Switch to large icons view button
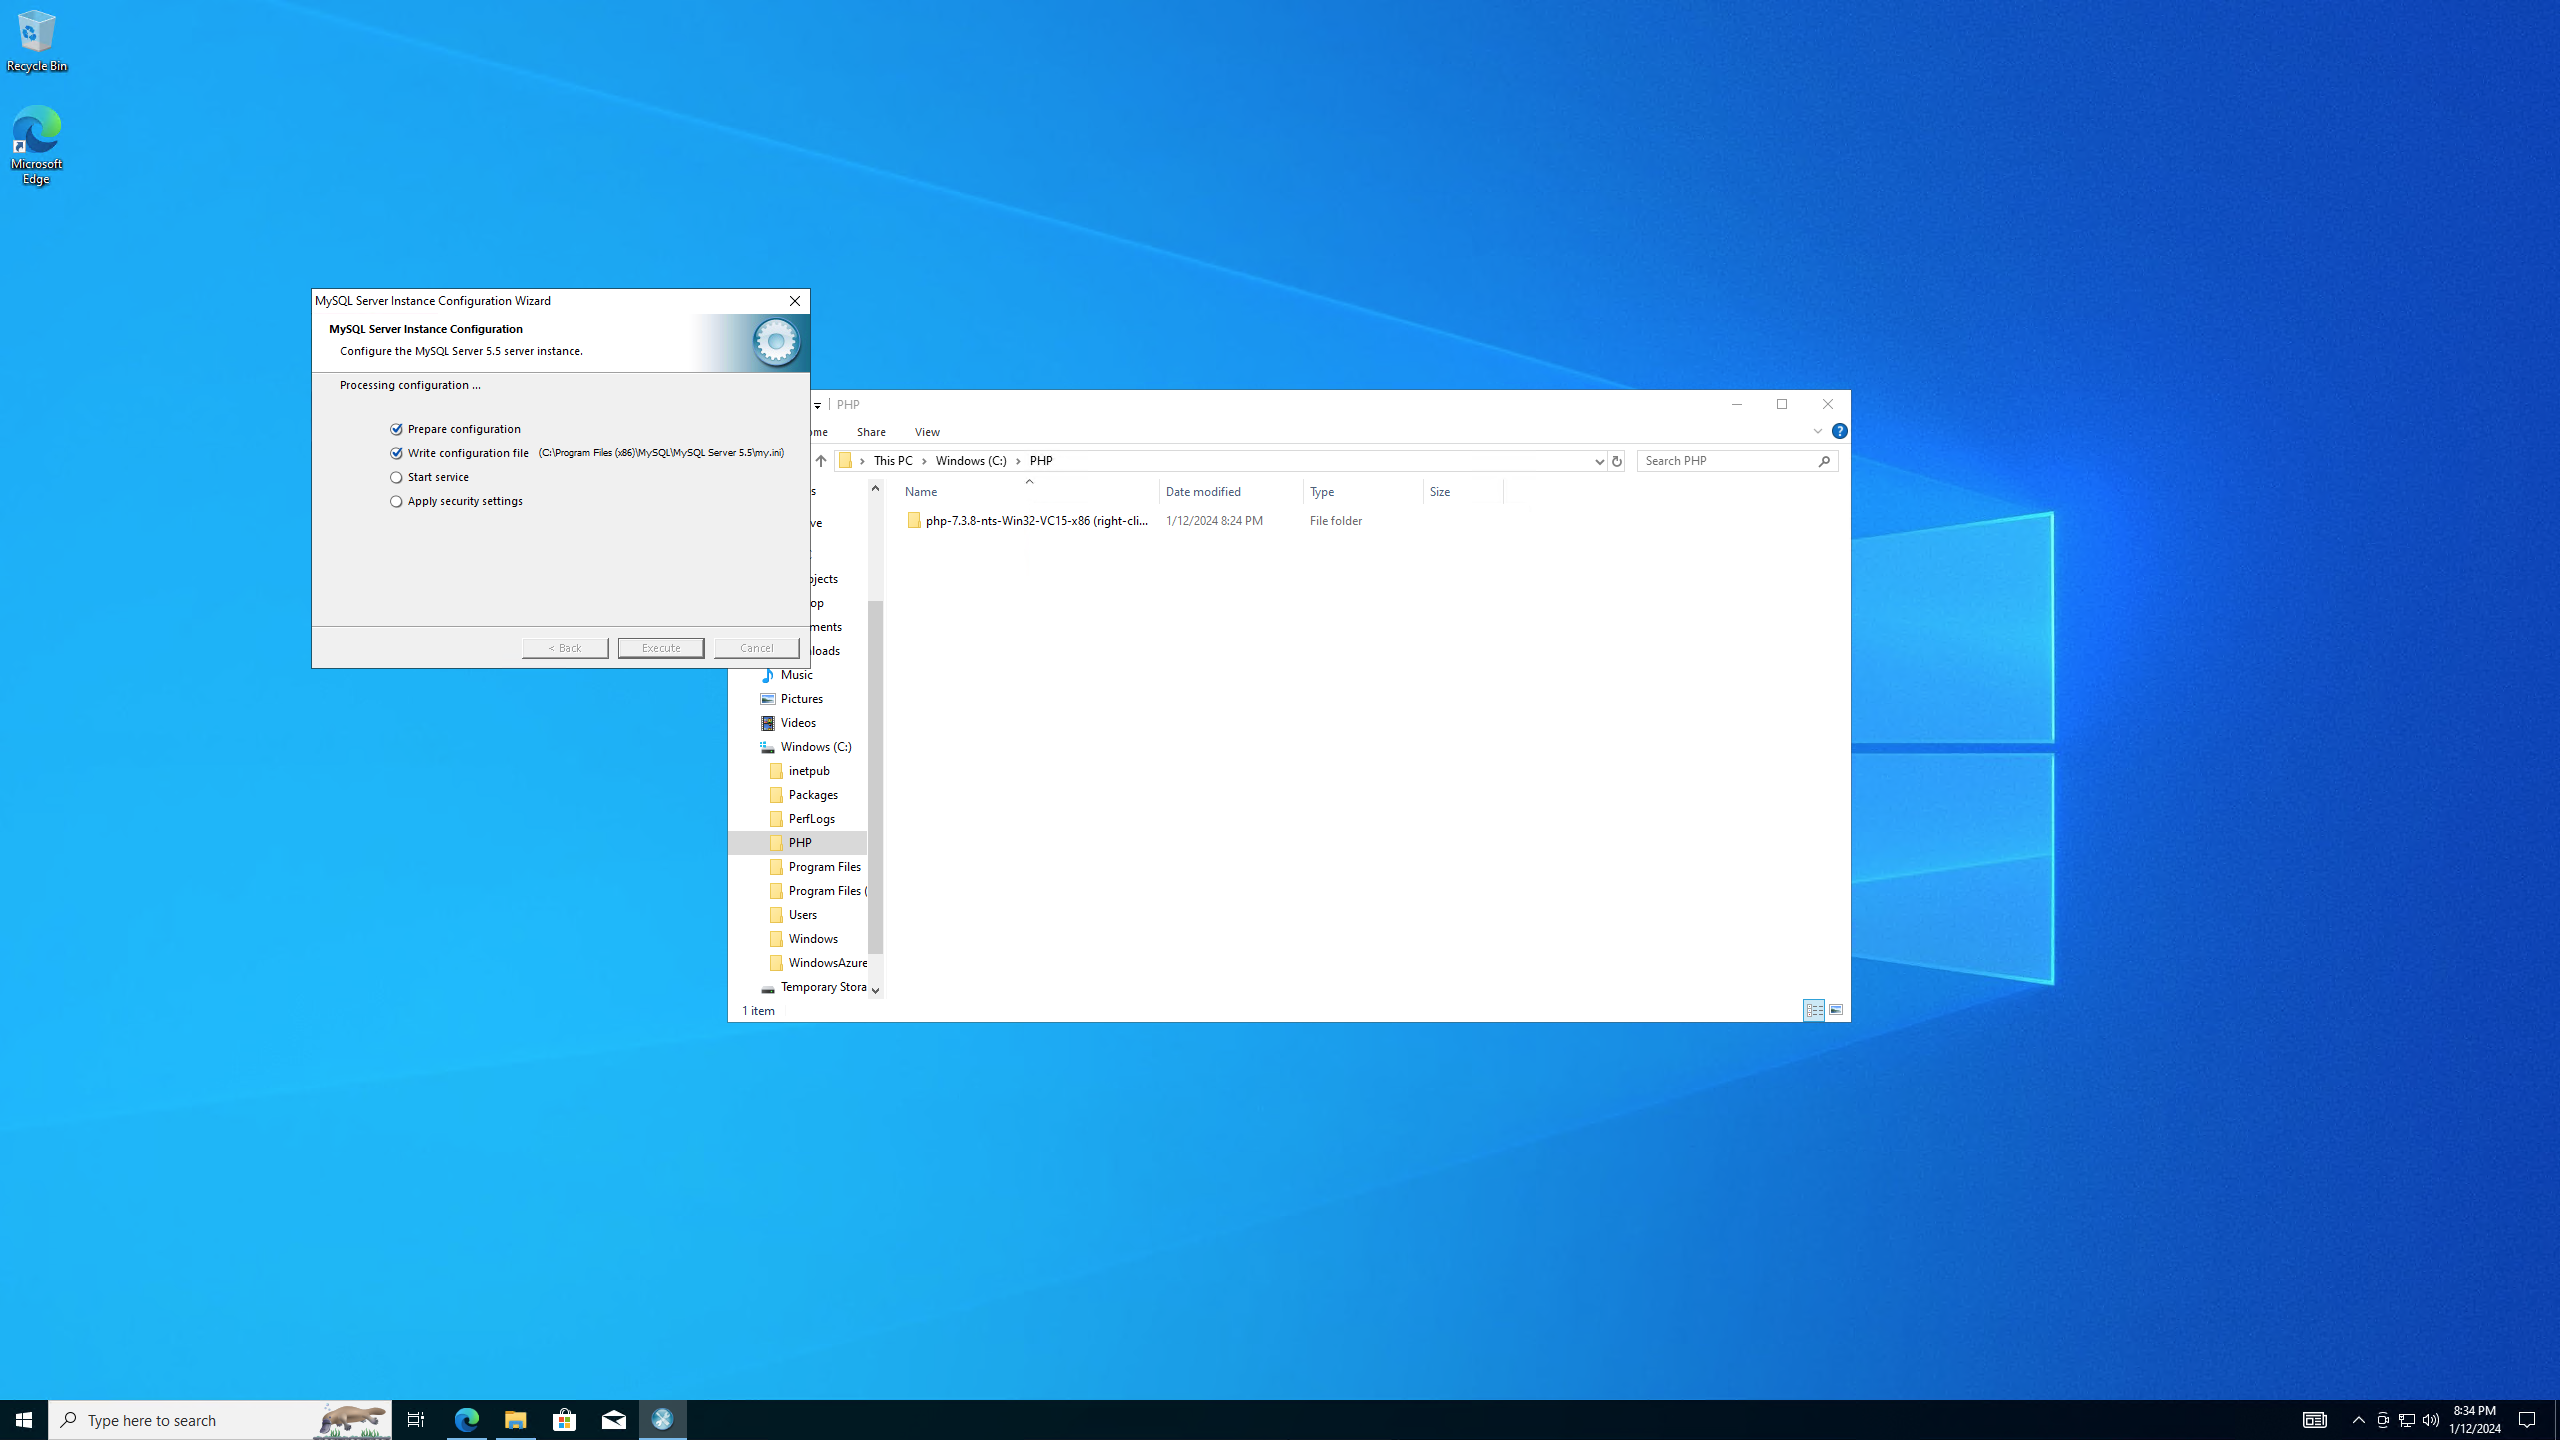 pos(1836,1010)
